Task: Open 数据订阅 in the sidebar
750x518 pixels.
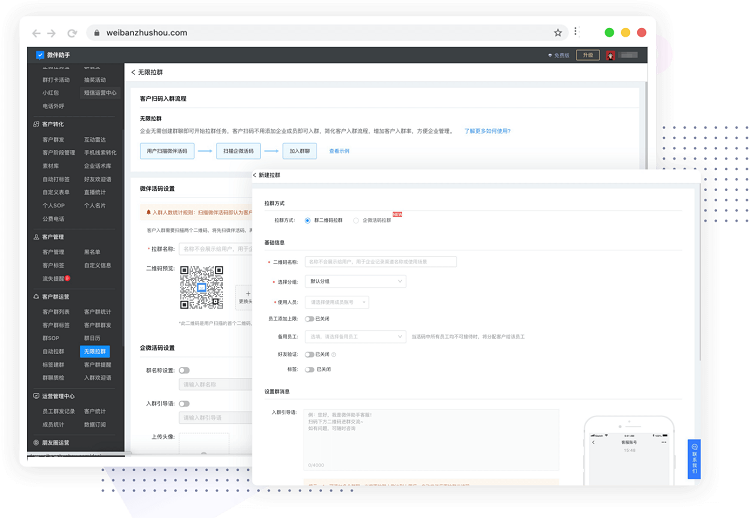Action: tap(95, 425)
